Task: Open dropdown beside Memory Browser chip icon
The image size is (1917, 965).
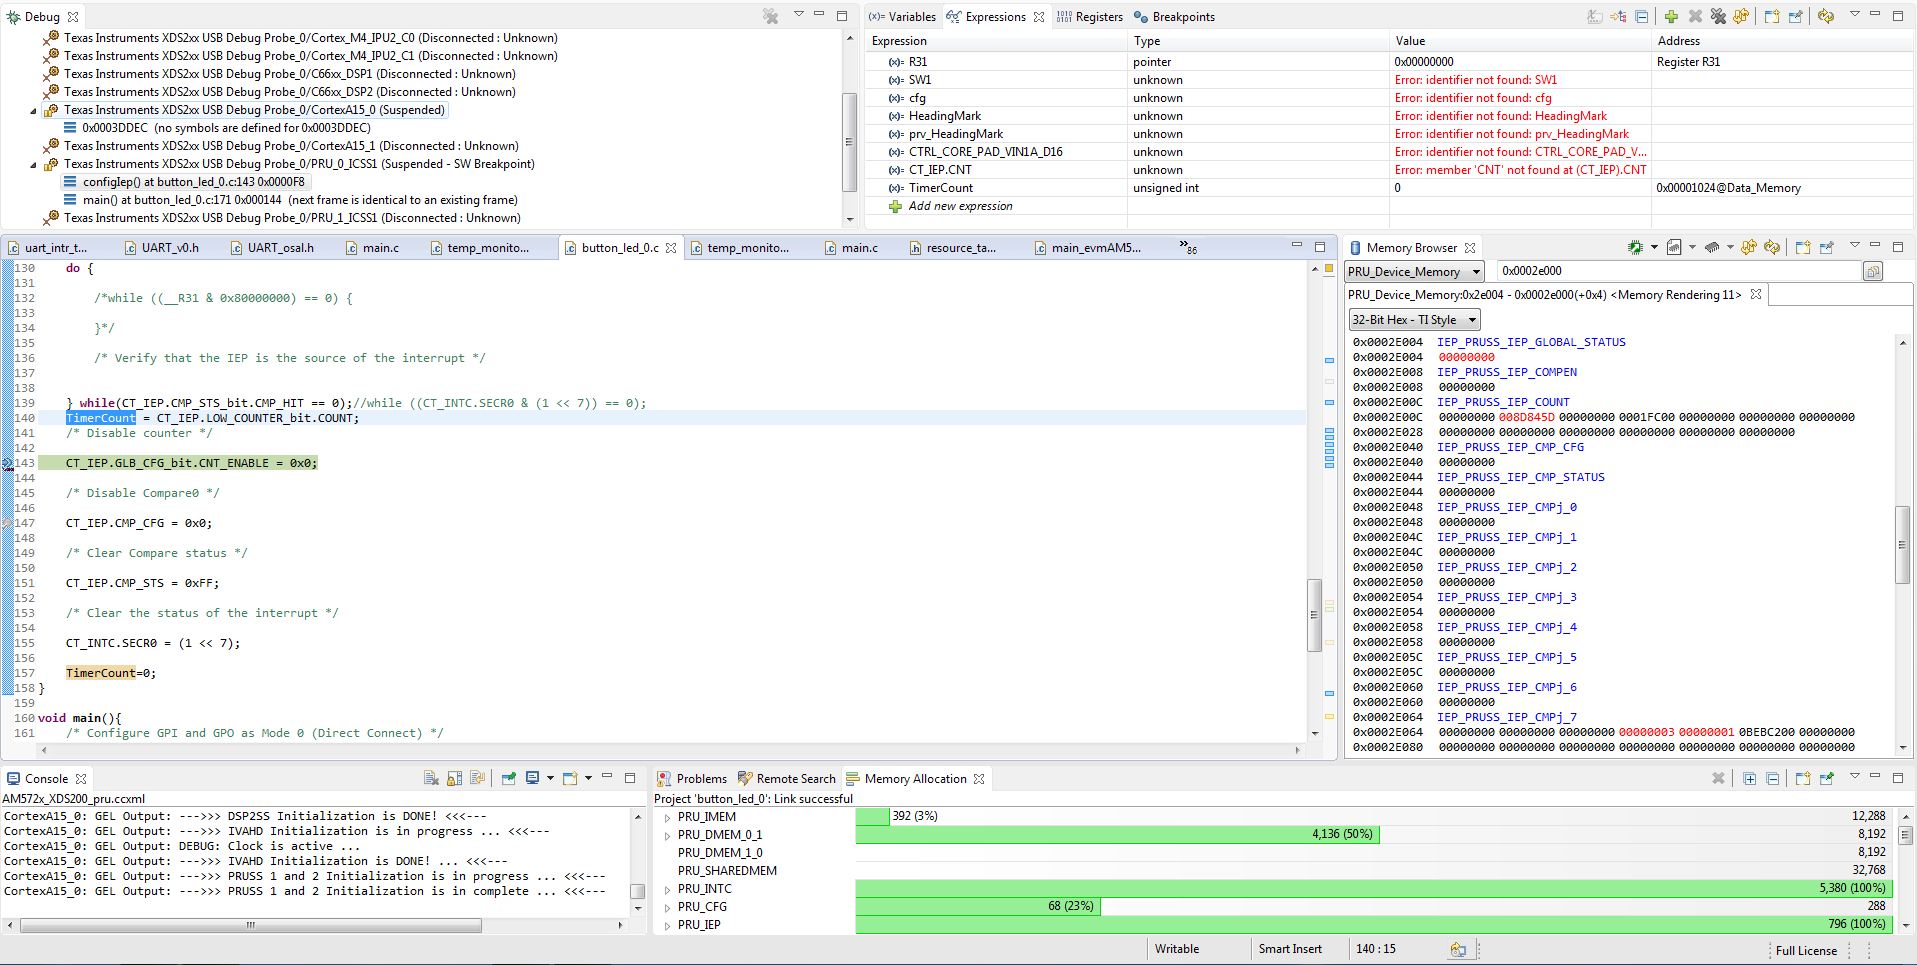Action: click(x=1654, y=247)
